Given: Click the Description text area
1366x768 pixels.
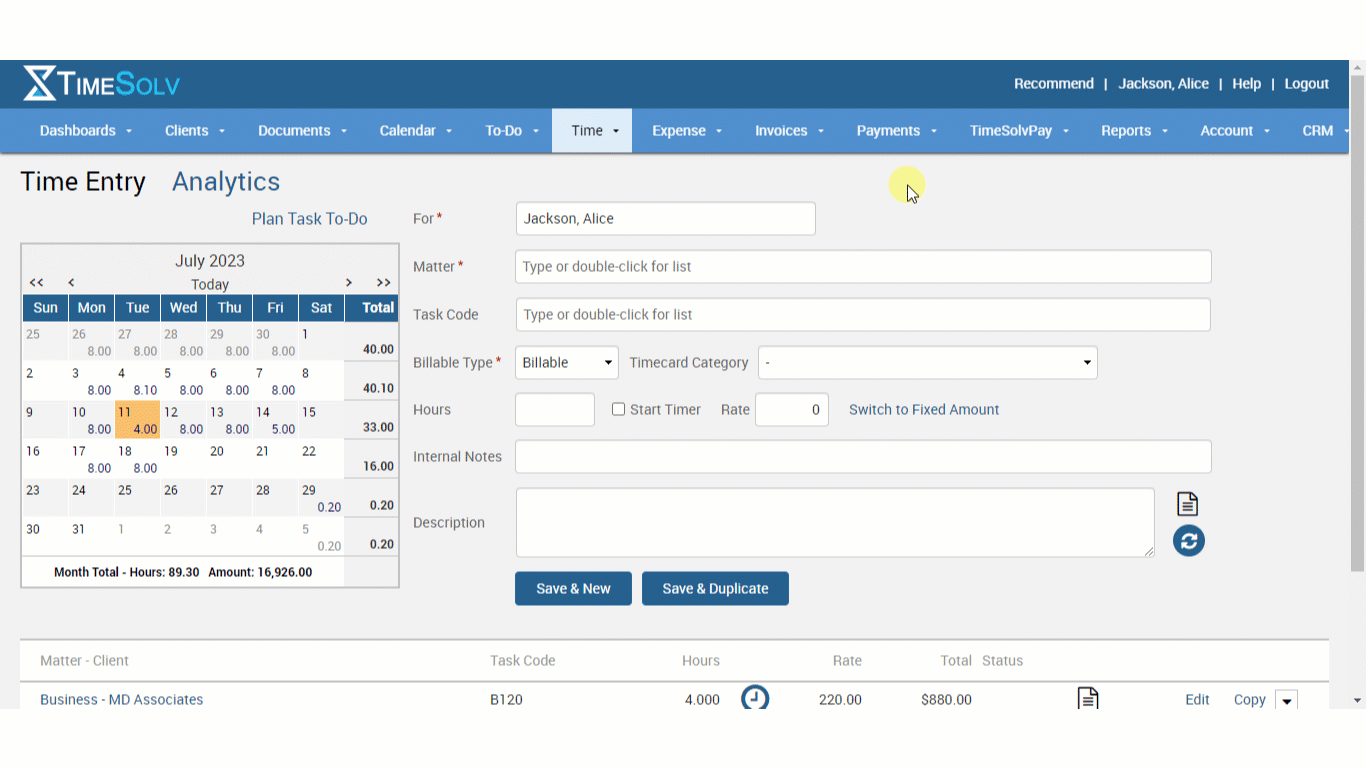Looking at the screenshot, I should 835,523.
